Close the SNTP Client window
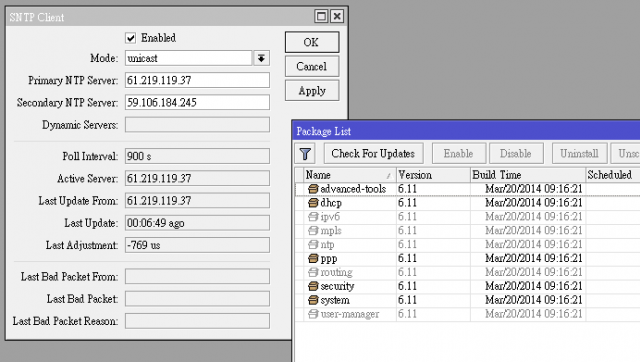640x362 pixels. tap(337, 16)
